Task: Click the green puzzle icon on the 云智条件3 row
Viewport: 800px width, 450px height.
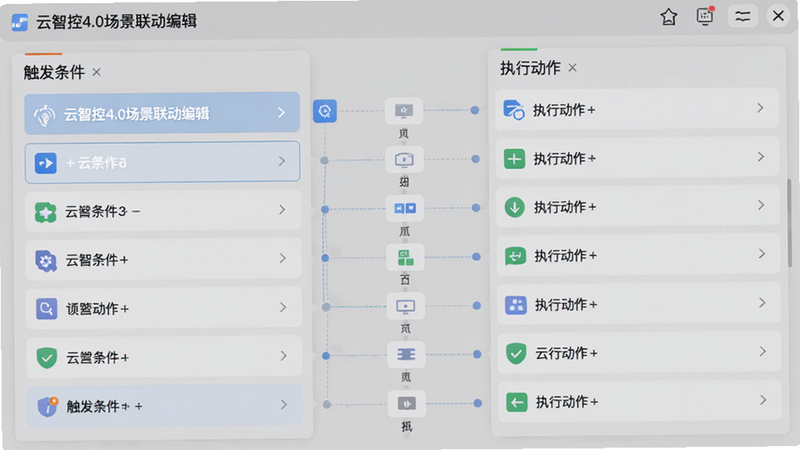Action: (45, 212)
